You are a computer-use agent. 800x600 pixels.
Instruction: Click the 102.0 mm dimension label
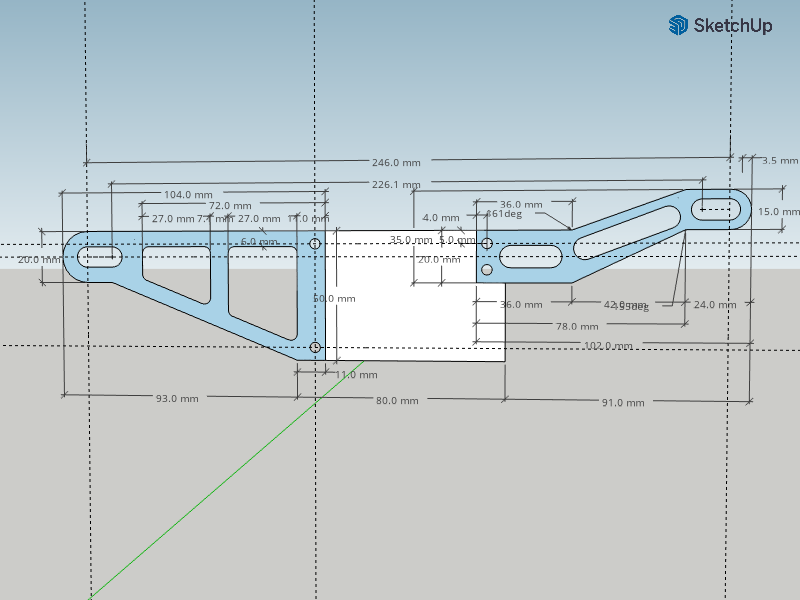coord(608,346)
